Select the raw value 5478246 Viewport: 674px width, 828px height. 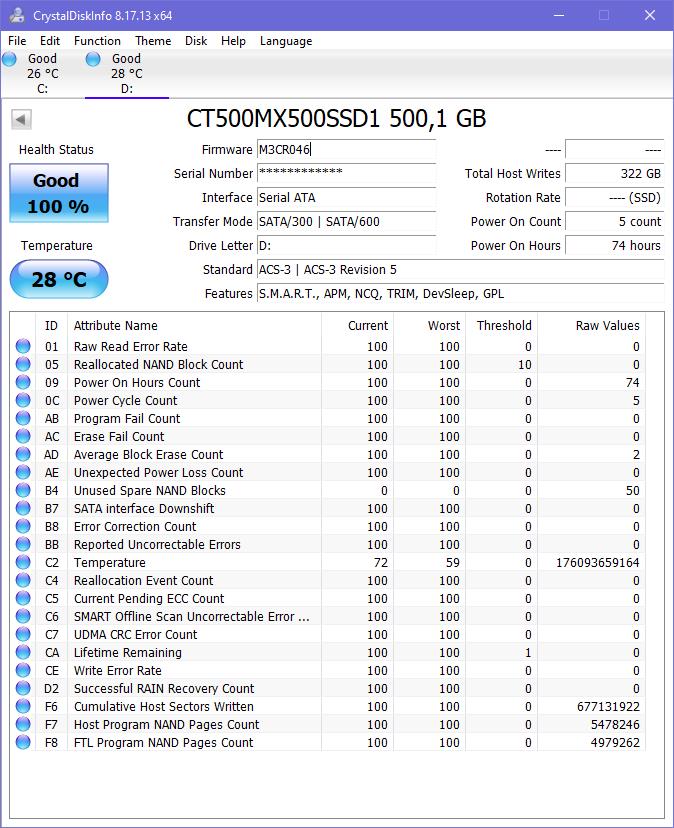(615, 724)
